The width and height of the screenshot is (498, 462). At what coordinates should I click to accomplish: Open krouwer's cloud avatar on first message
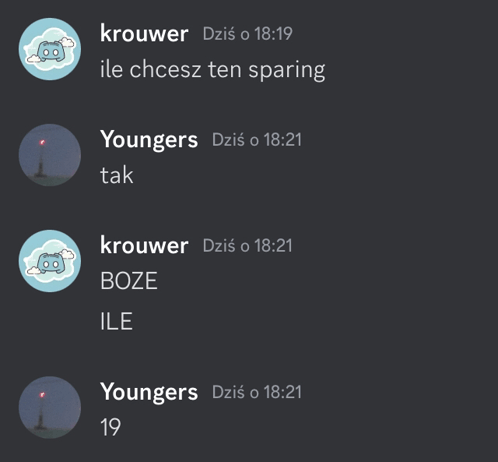click(x=50, y=49)
